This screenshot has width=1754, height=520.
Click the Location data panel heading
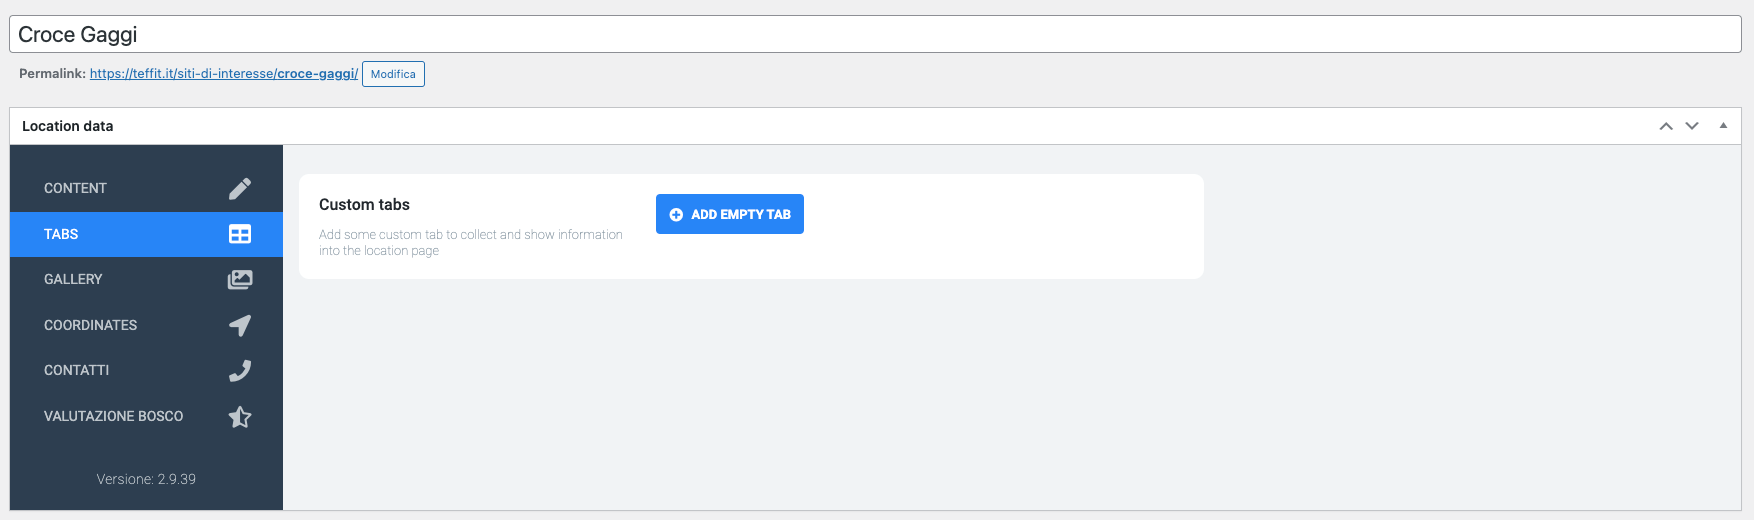pyautogui.click(x=68, y=126)
